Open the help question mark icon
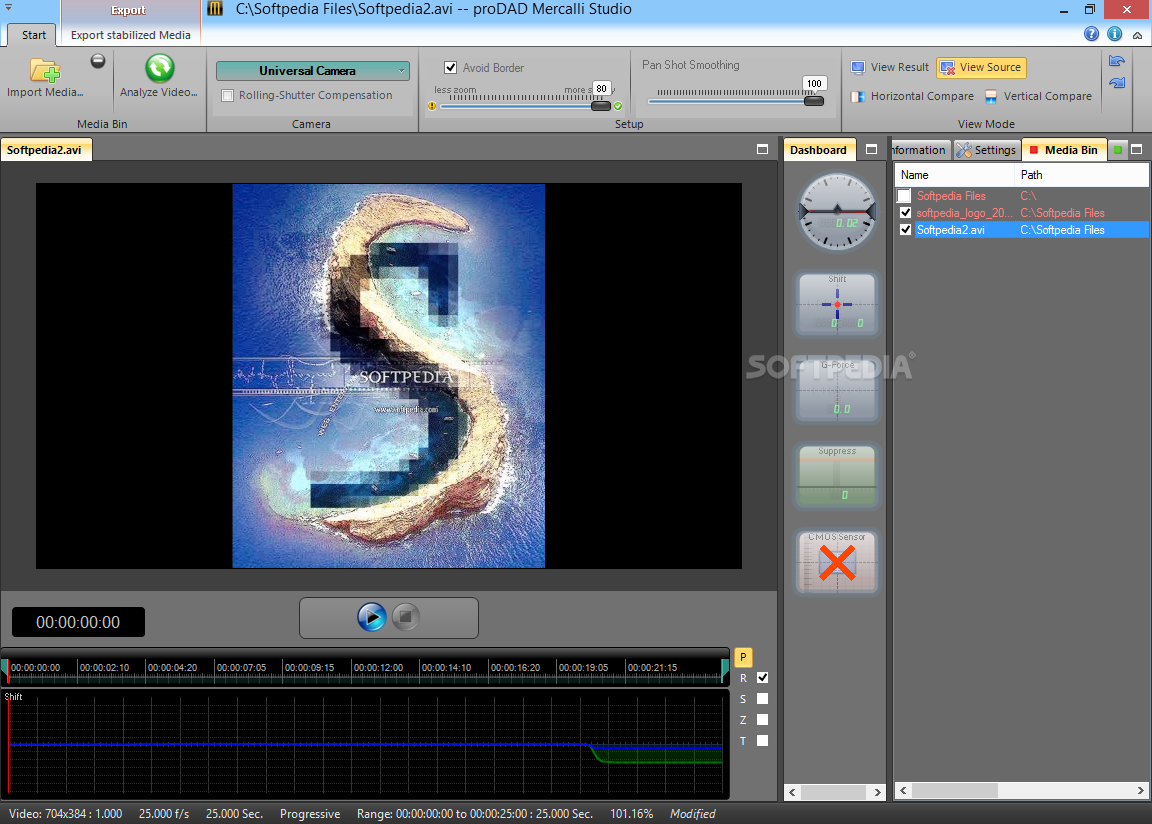Image resolution: width=1152 pixels, height=824 pixels. pos(1091,34)
